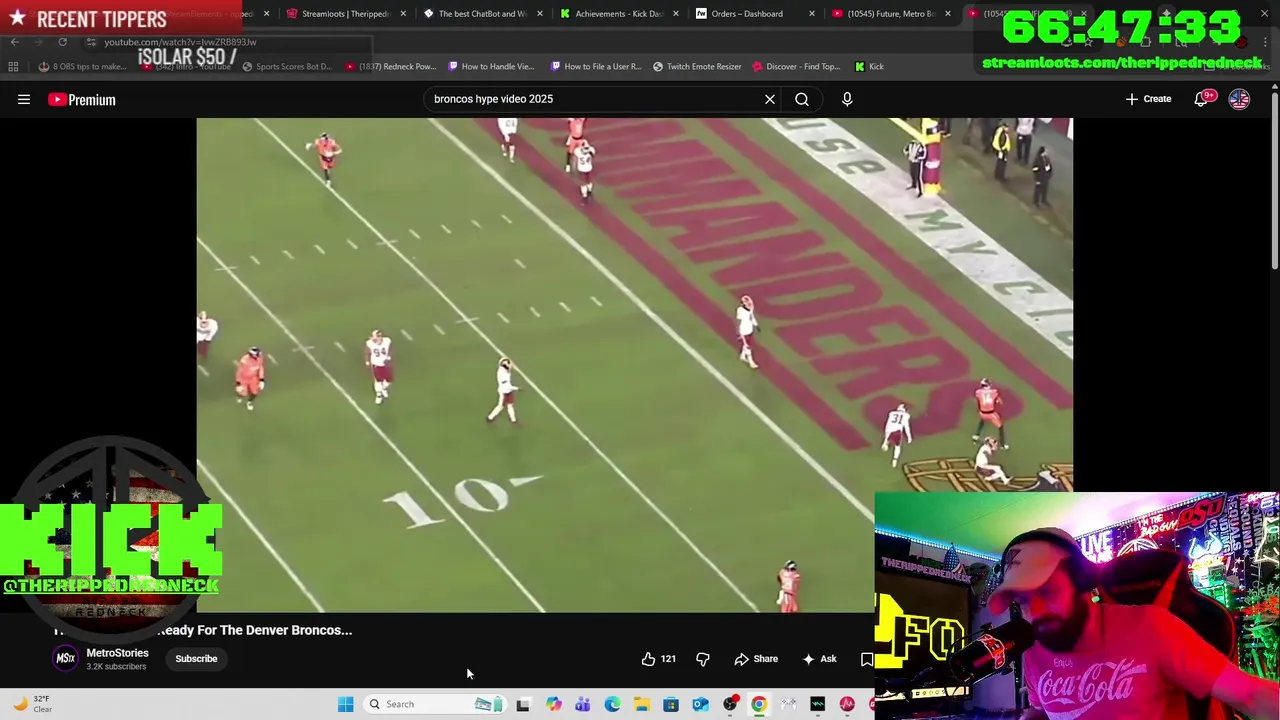Save the video with the bookmark icon

tap(866, 659)
